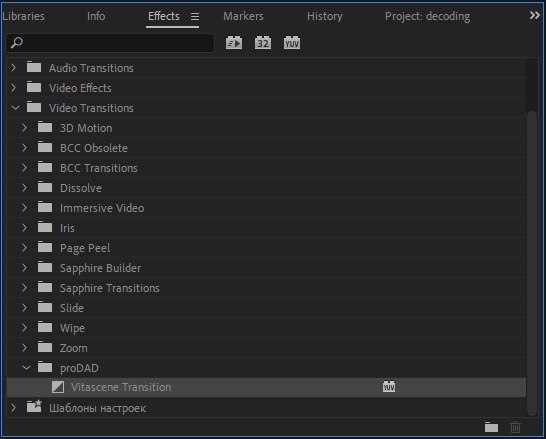The width and height of the screenshot is (546, 439).
Task: Expand the Sapphire Builder folder
Action: point(24,268)
